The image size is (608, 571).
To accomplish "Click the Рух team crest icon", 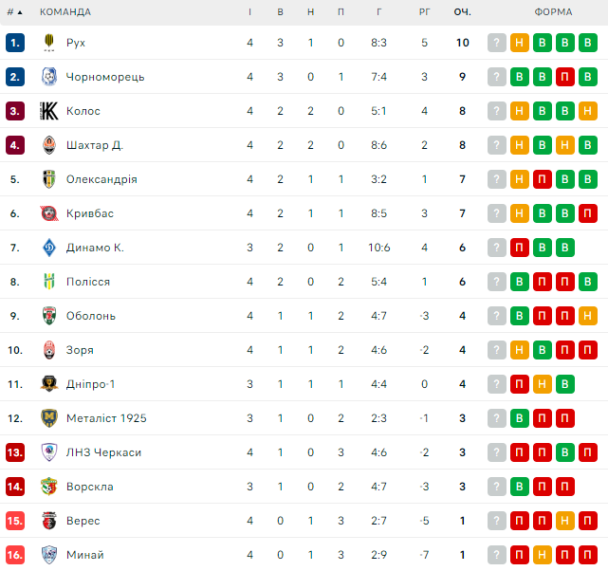I will [49, 43].
